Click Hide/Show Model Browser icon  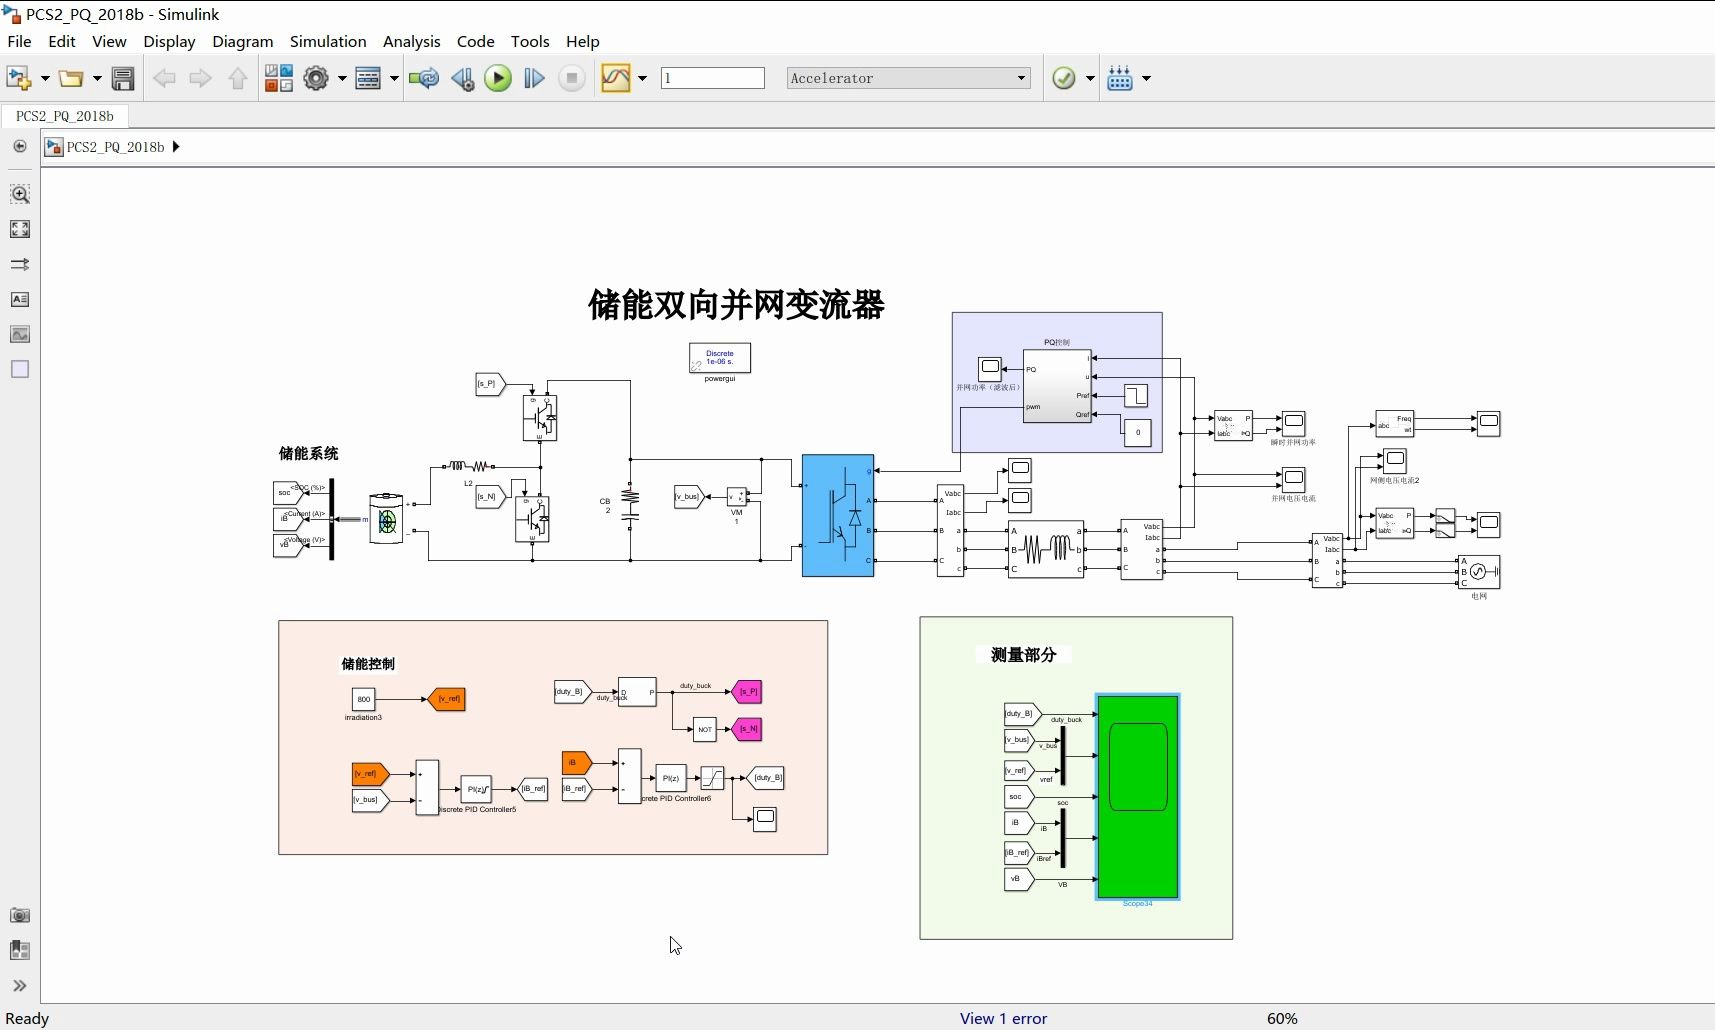[19, 146]
